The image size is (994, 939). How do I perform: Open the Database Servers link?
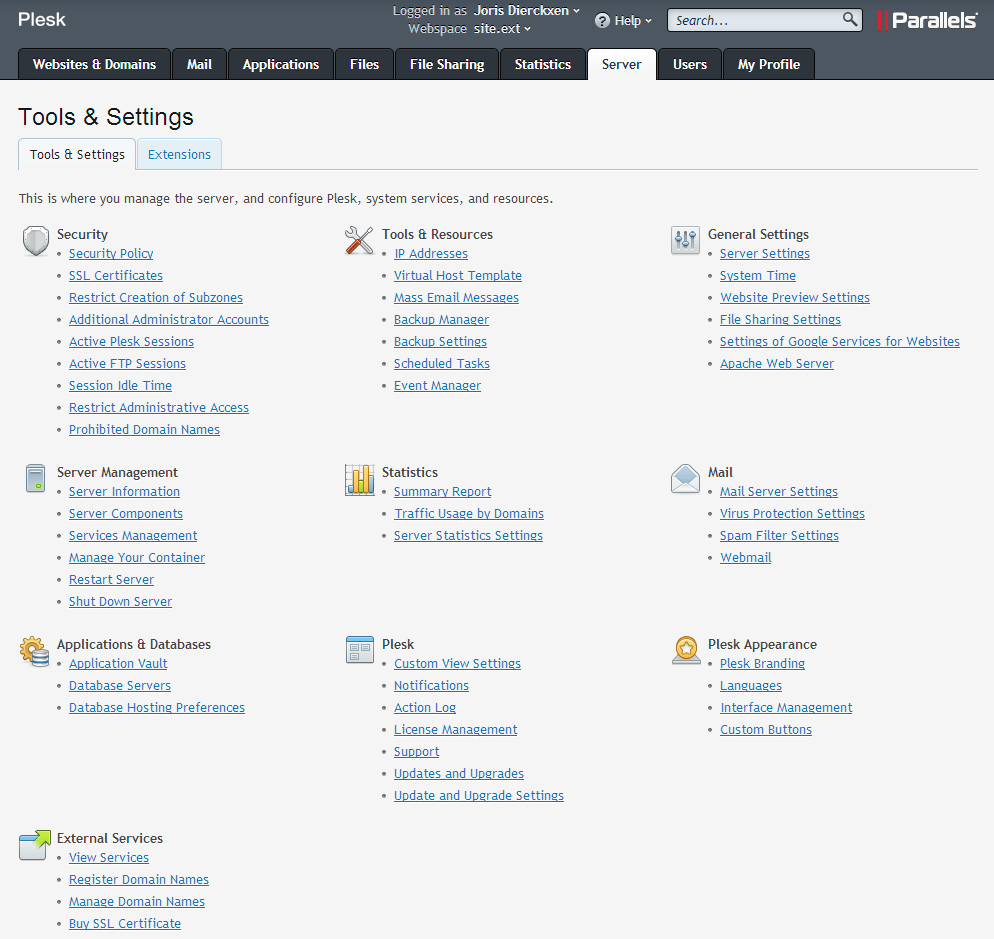pos(120,686)
